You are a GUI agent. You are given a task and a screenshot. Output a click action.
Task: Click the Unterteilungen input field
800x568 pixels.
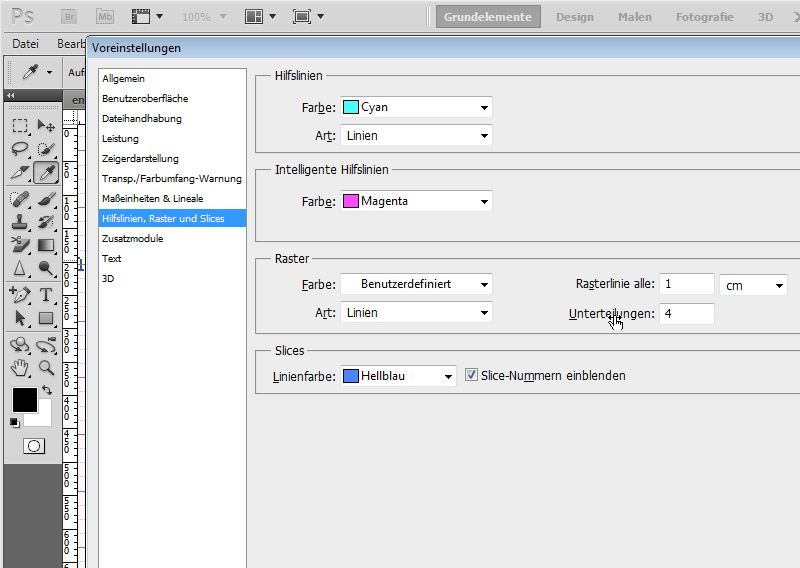click(x=686, y=313)
